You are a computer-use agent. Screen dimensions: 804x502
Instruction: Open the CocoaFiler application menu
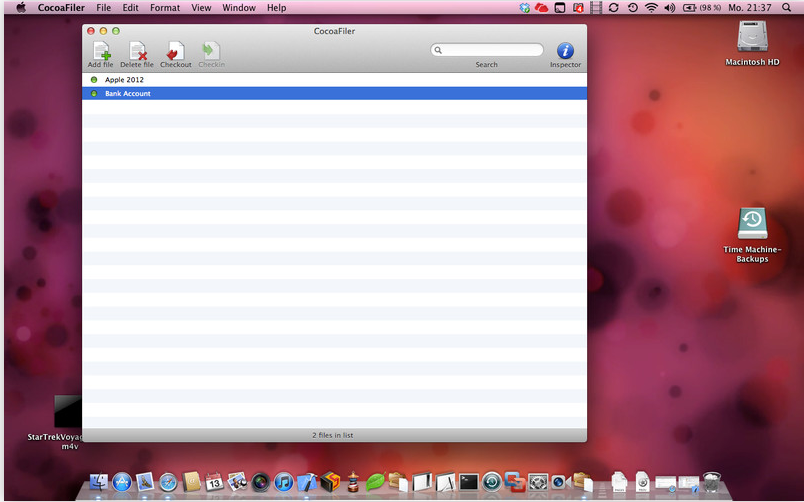(61, 8)
